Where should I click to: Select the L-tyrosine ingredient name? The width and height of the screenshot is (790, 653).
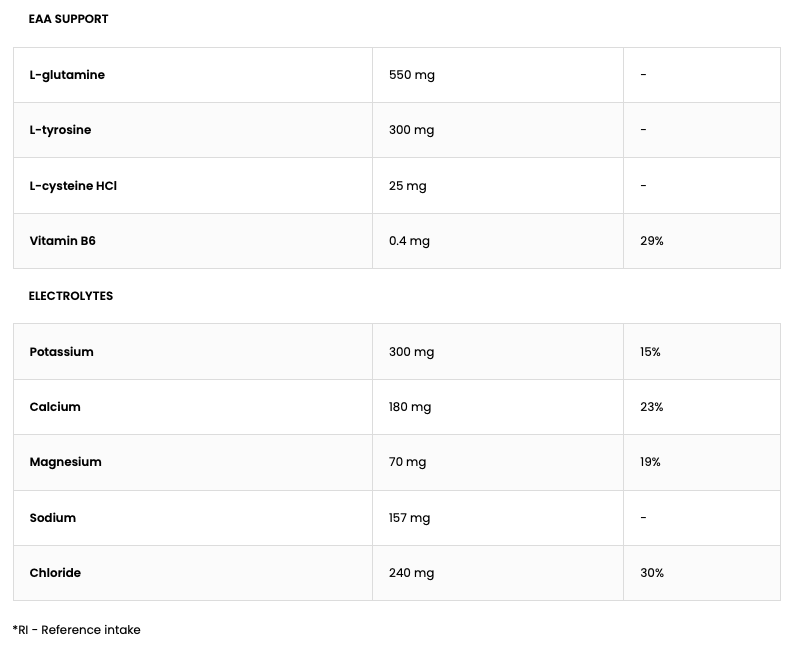click(x=60, y=130)
